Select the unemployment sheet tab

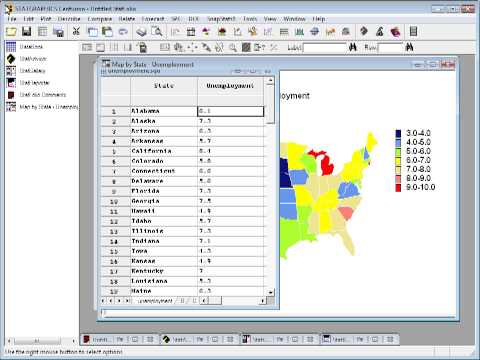pos(155,301)
